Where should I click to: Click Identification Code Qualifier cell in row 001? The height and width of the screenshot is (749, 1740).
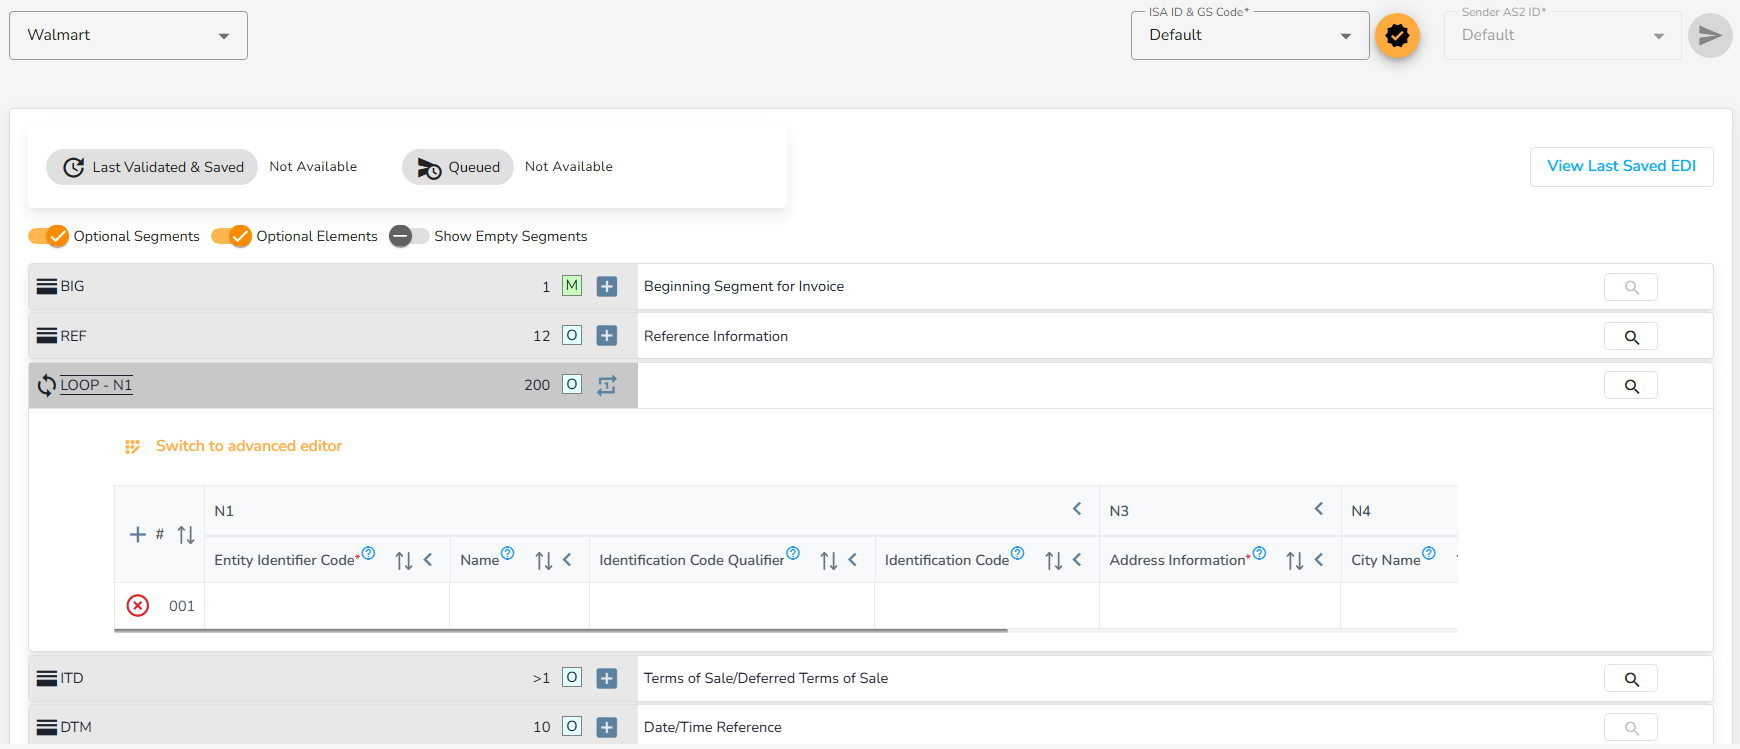pos(732,606)
